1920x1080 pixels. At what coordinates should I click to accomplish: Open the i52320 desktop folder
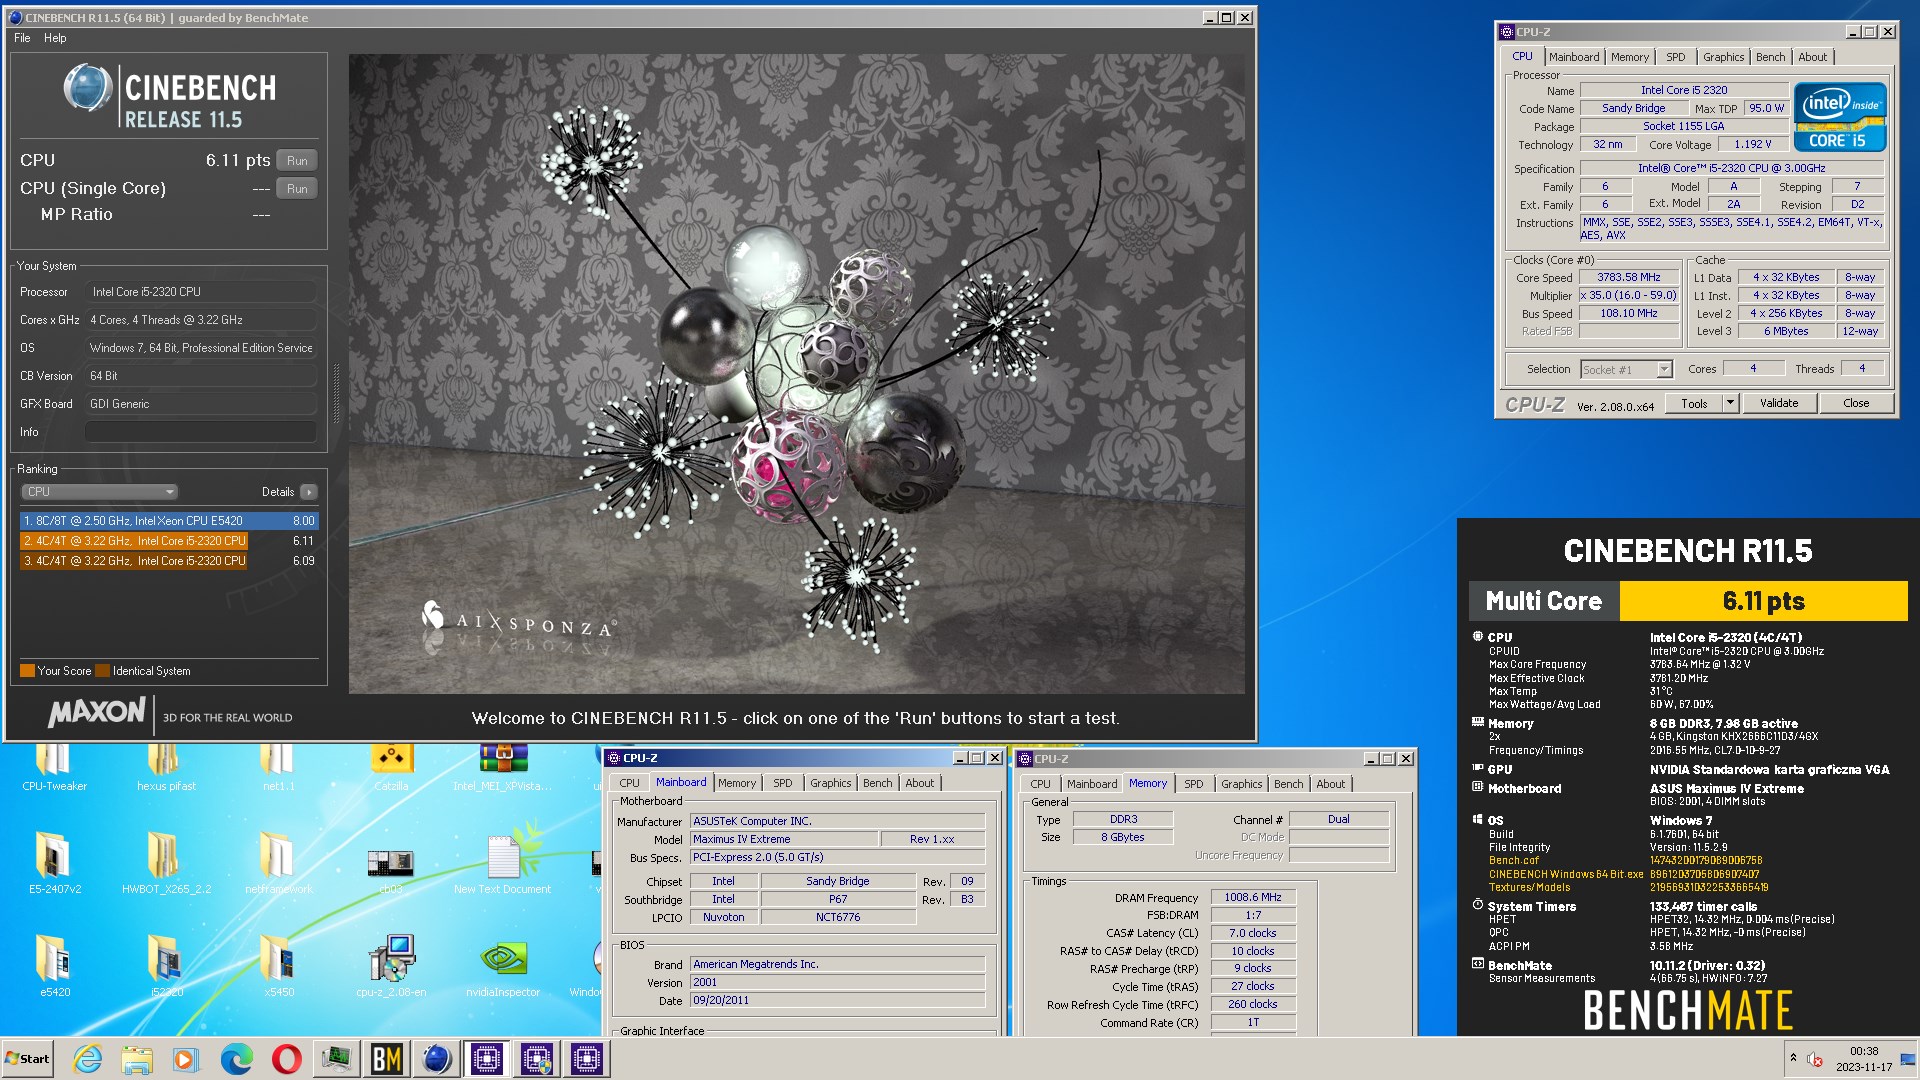[166, 966]
